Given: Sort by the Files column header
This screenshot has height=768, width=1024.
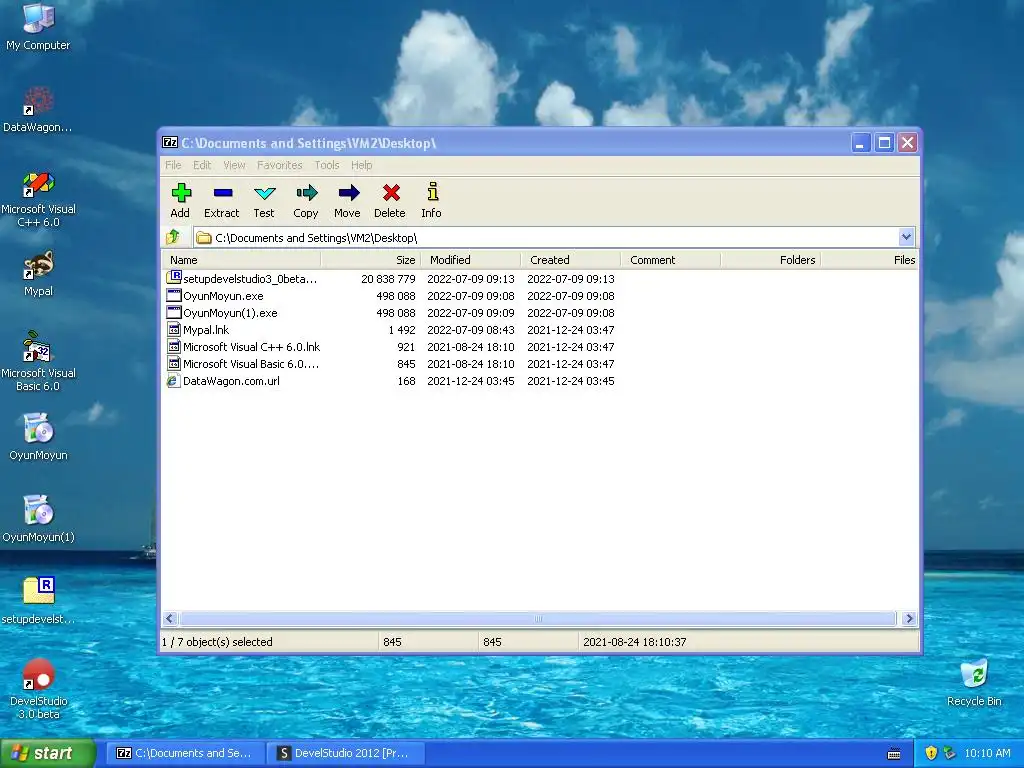Looking at the screenshot, I should click(x=869, y=260).
